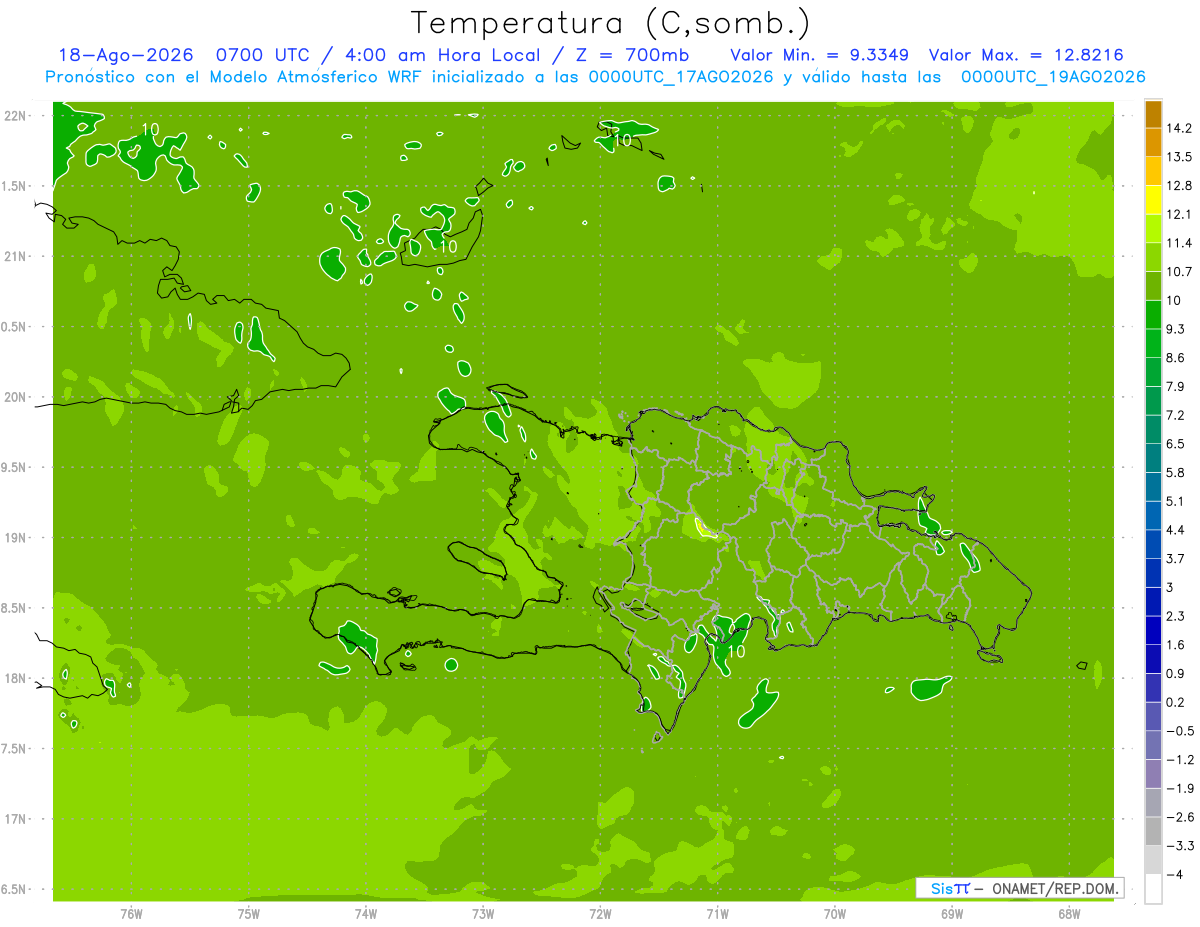Image resolution: width=1200 pixels, height=927 pixels.
Task: Click the "72W" longitude axis label
Action: 600,914
